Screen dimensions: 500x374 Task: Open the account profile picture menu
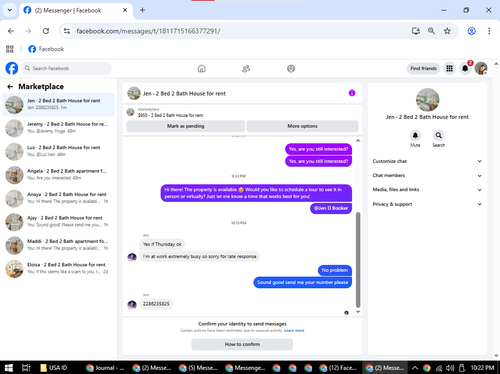481,68
